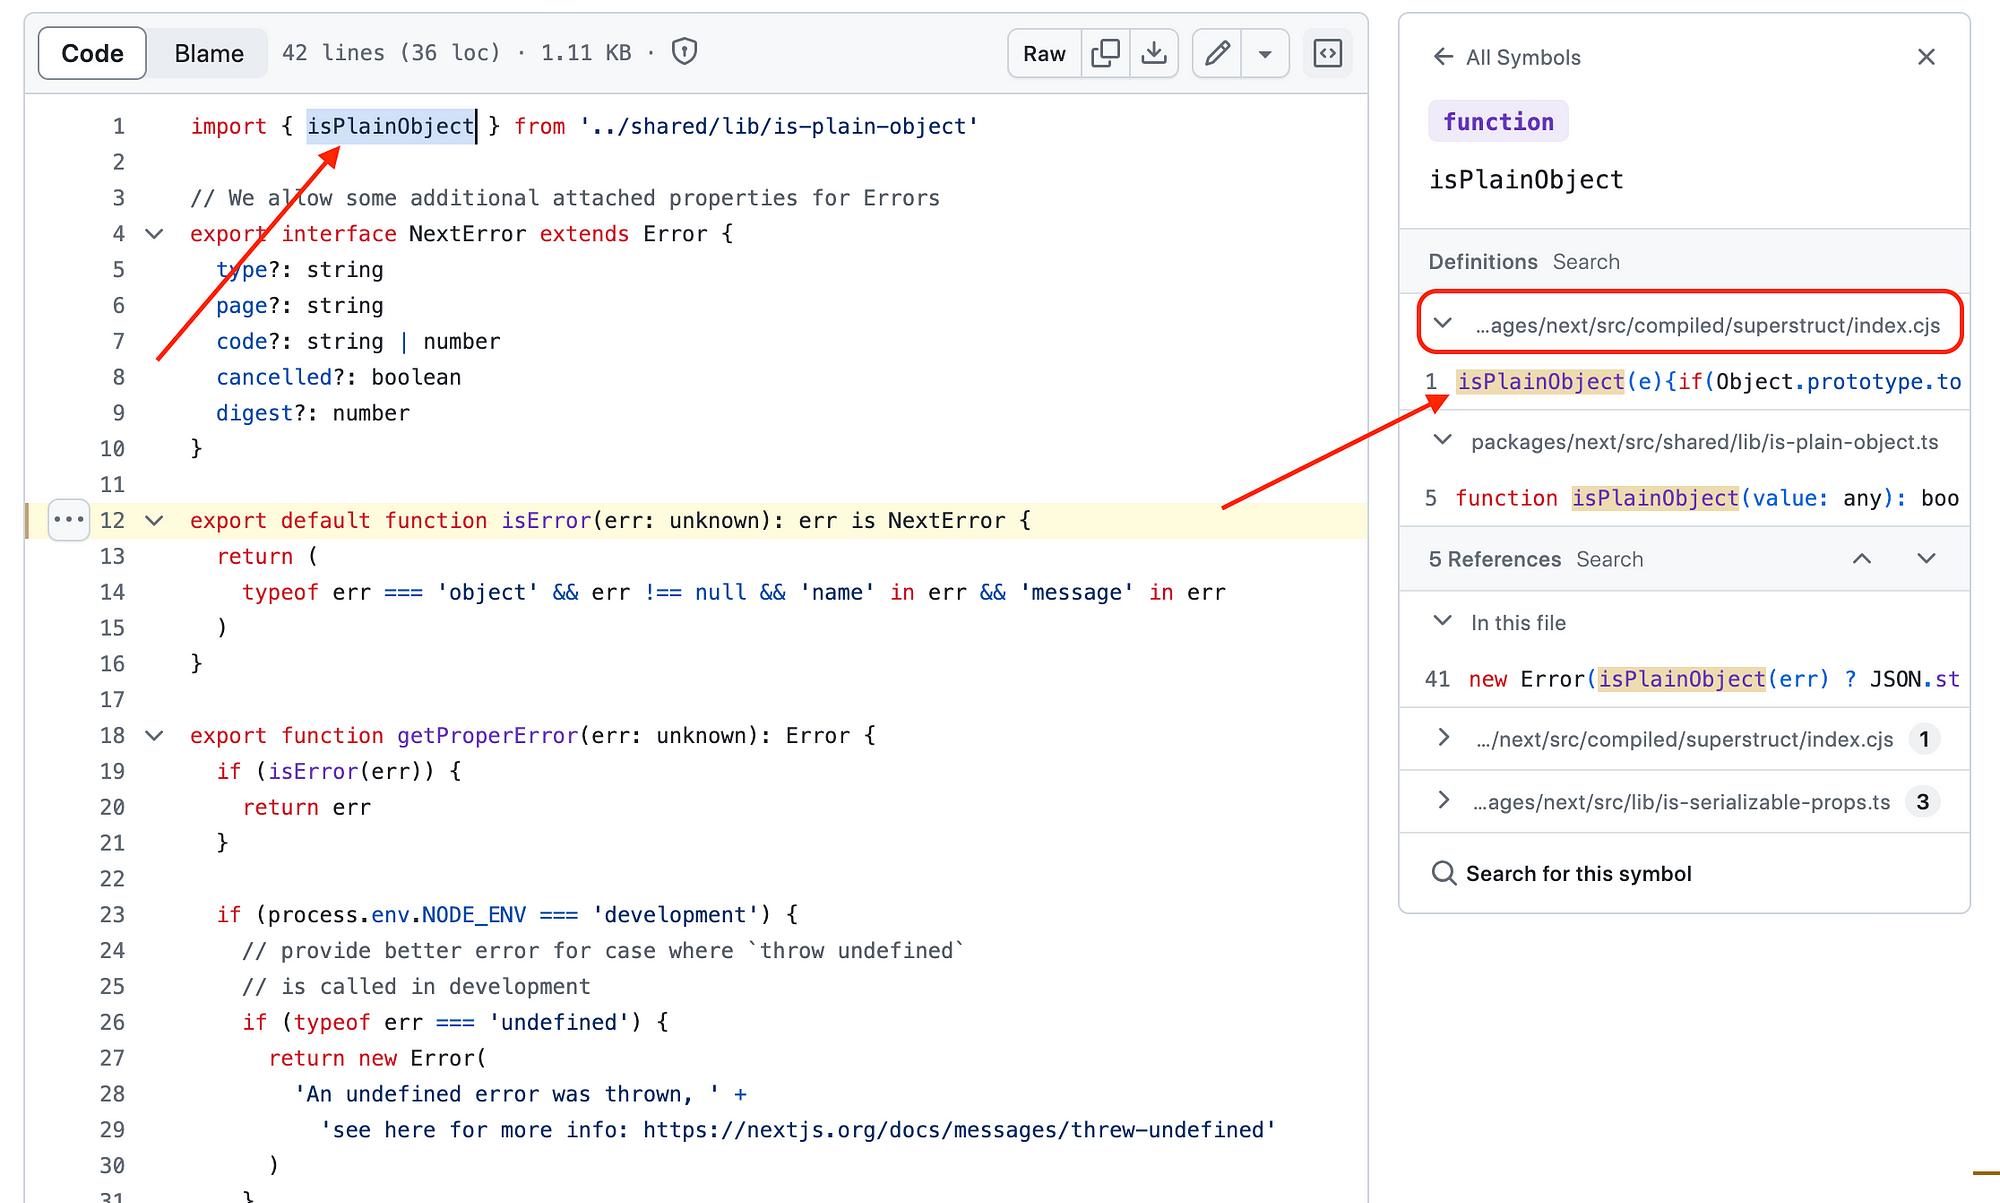Click the isPlainObject heading in symbols panel
The image size is (2000, 1203).
(x=1526, y=180)
